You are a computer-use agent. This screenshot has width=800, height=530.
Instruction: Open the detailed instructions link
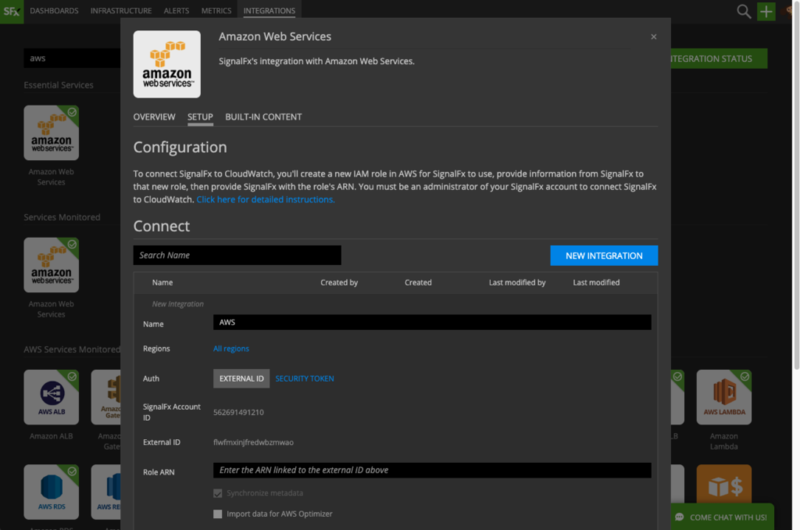point(265,199)
